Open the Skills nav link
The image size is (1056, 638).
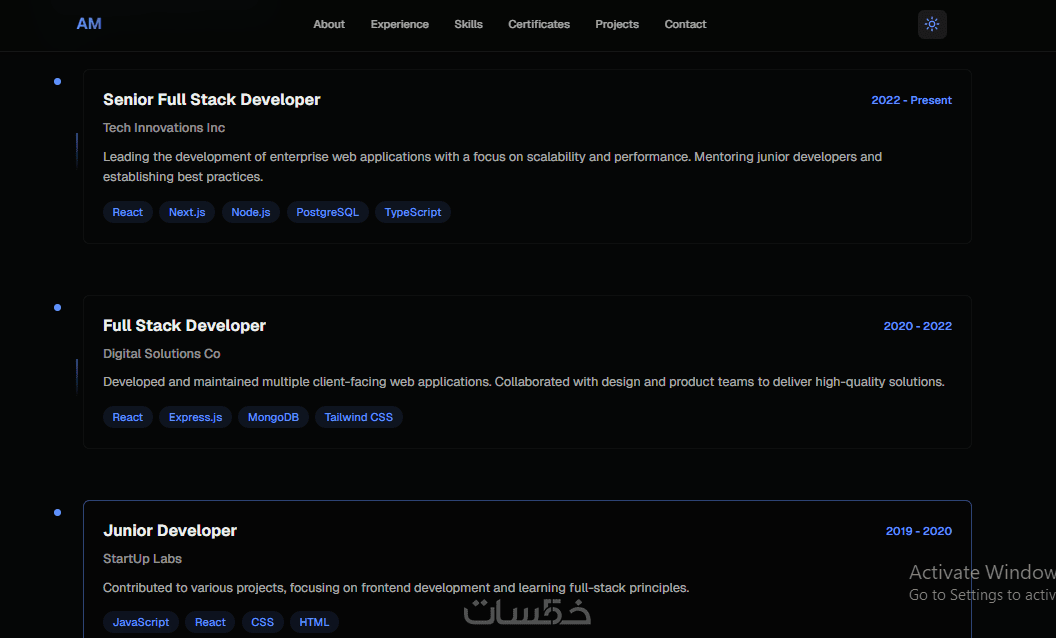click(468, 24)
